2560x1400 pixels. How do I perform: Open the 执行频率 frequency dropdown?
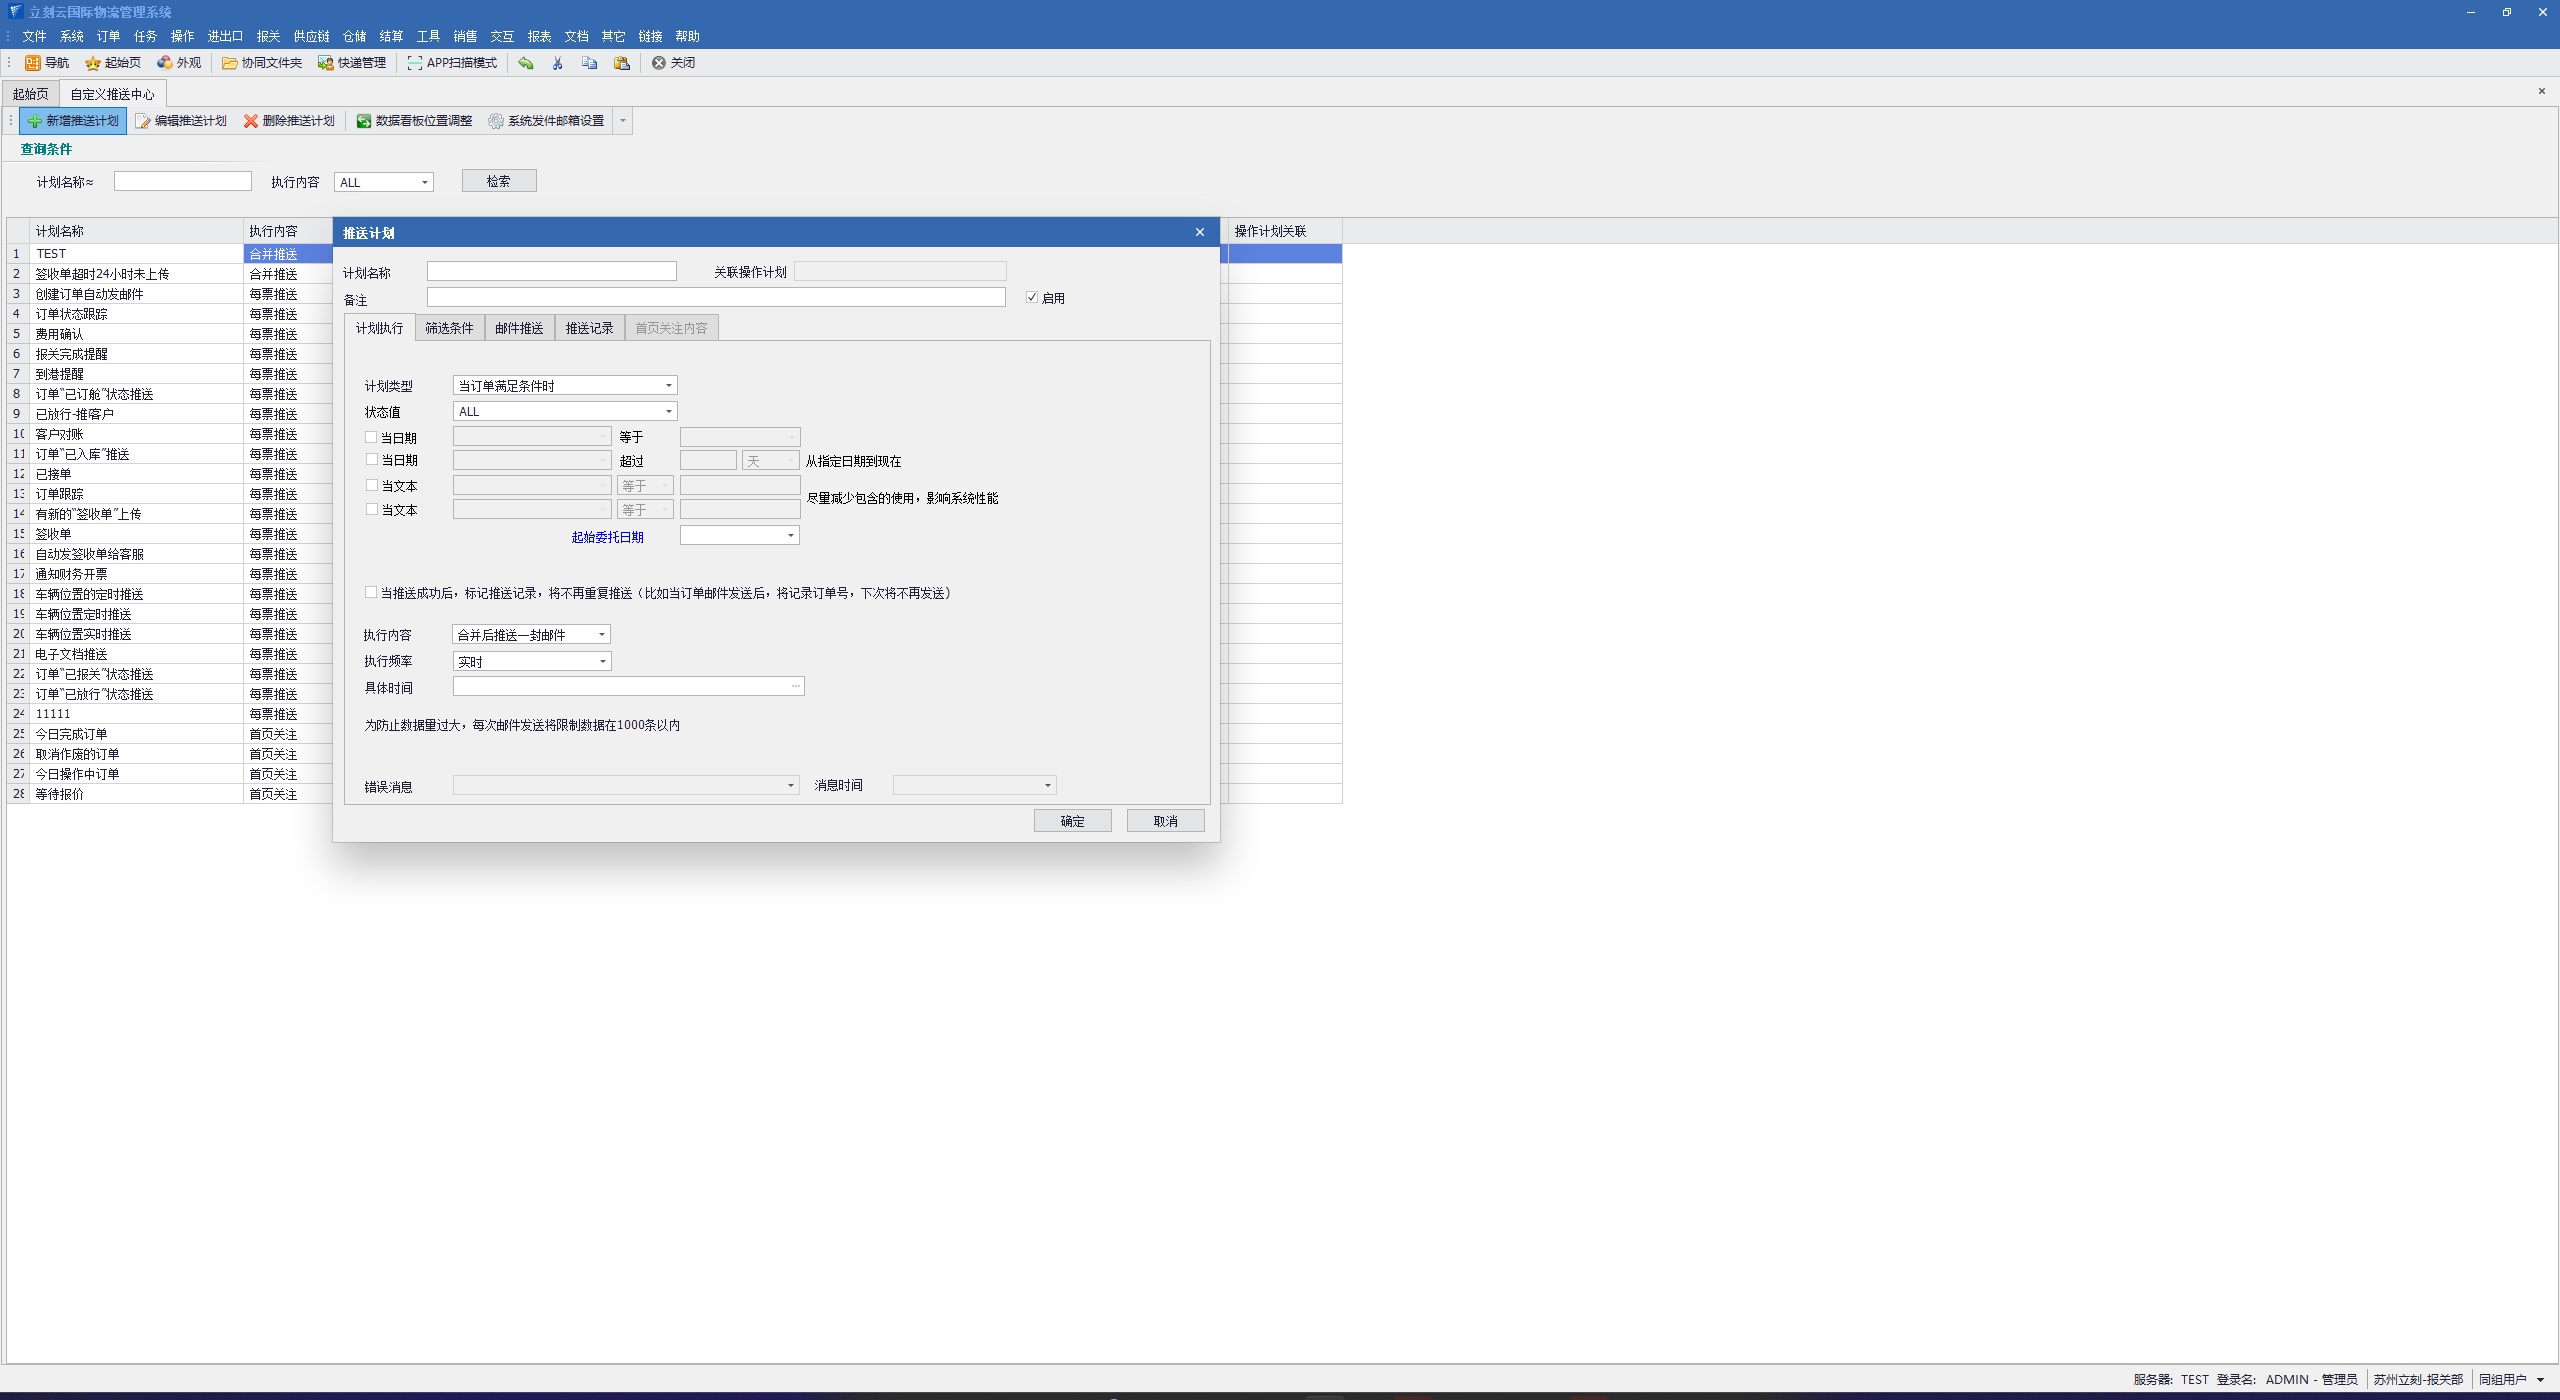pyautogui.click(x=602, y=662)
